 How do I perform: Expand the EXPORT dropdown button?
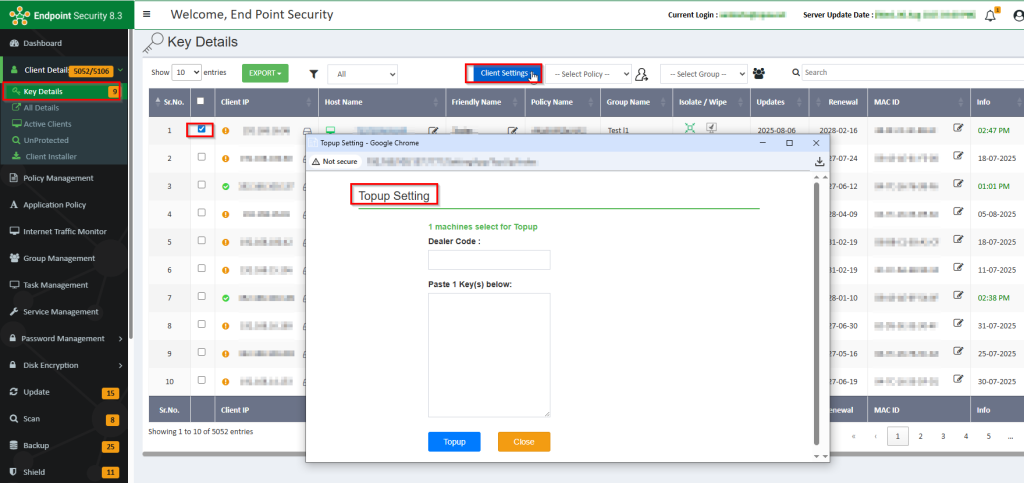265,73
